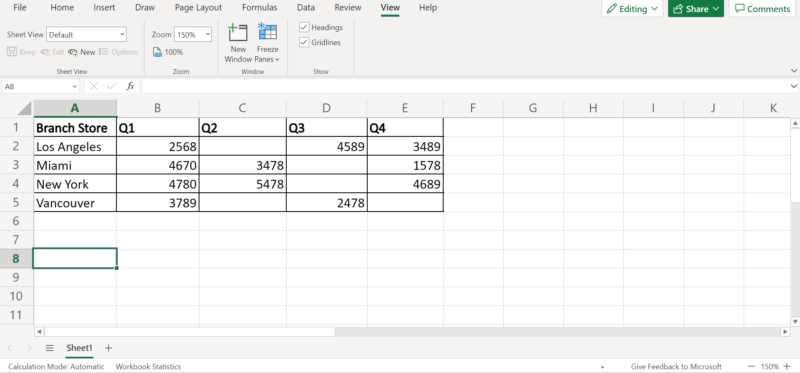Switch to the Draw tab
The height and width of the screenshot is (373, 800).
click(x=145, y=8)
